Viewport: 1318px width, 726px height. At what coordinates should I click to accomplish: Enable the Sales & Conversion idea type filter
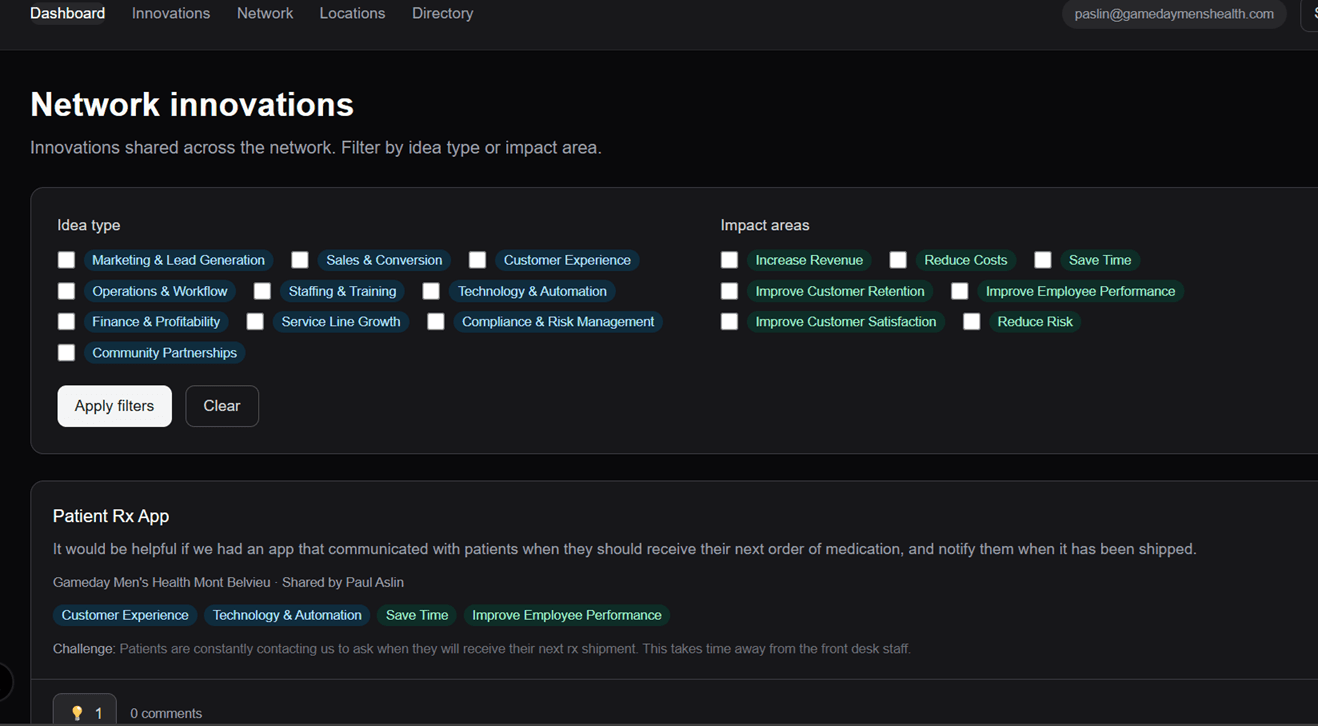[x=300, y=259]
